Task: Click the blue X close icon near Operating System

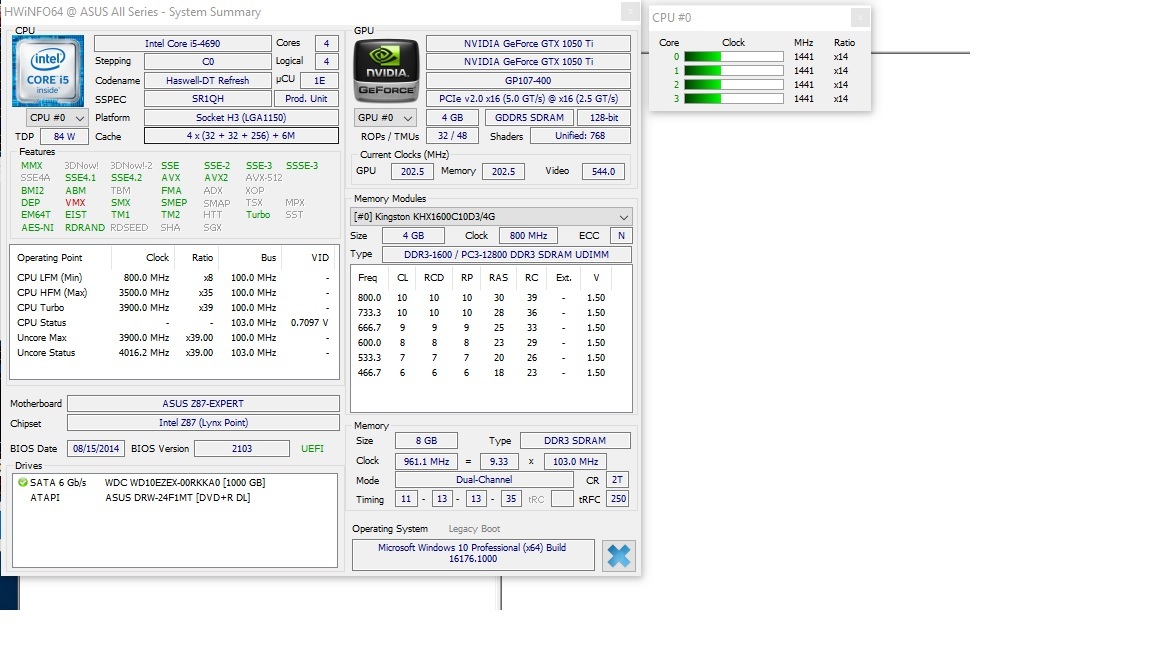Action: pyautogui.click(x=619, y=555)
